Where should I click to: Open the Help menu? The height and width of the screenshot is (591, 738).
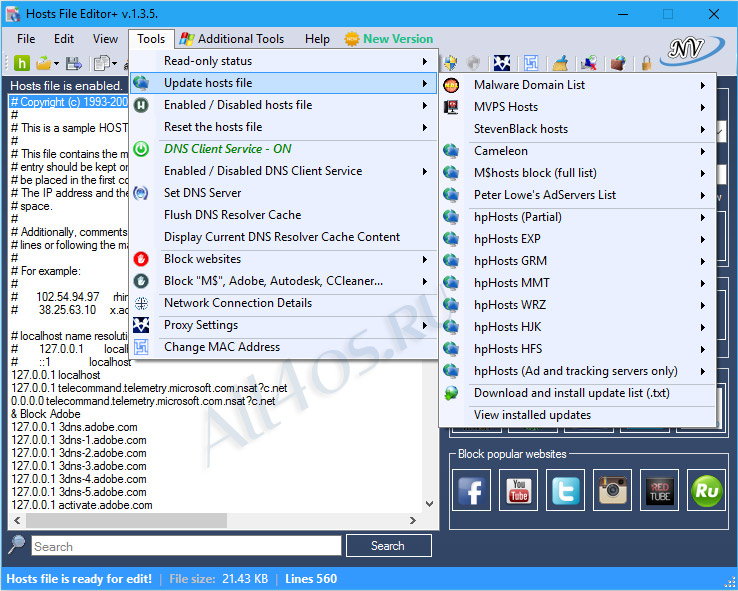pos(317,39)
